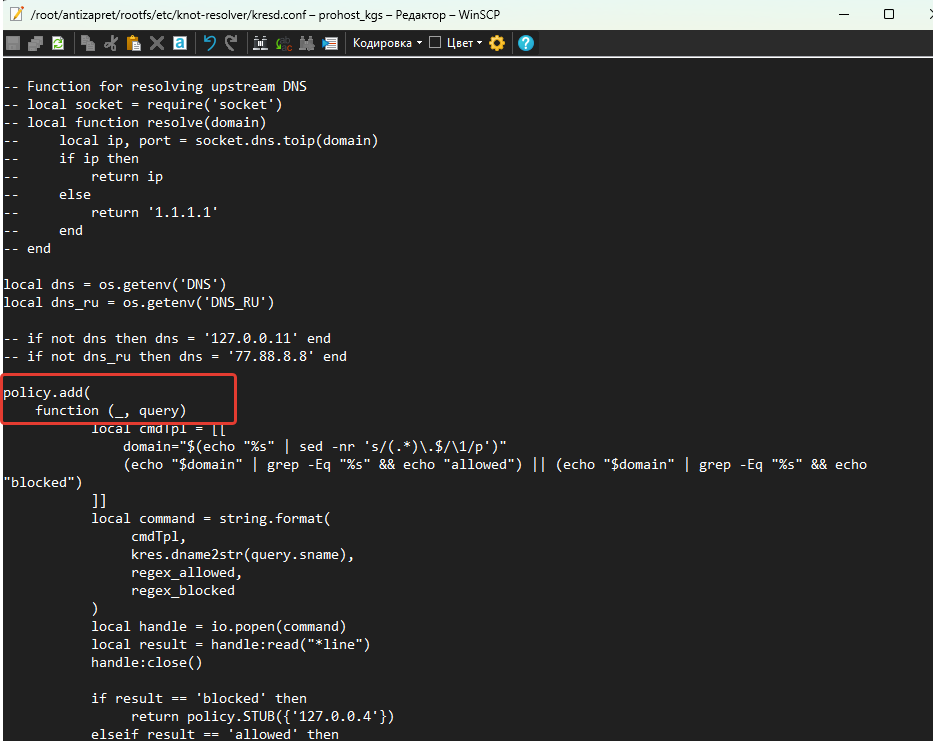Open the Replace text icon
The image size is (933, 741).
(x=284, y=43)
